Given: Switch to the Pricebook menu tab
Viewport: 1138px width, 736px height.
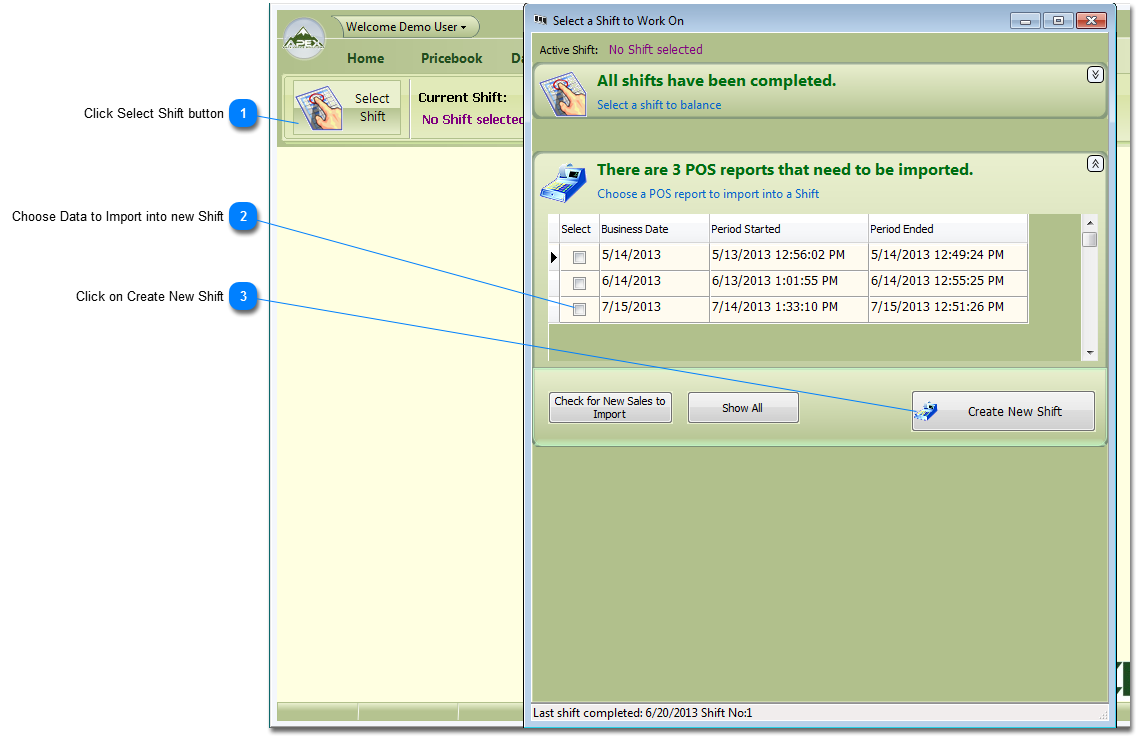Looking at the screenshot, I should [x=451, y=58].
